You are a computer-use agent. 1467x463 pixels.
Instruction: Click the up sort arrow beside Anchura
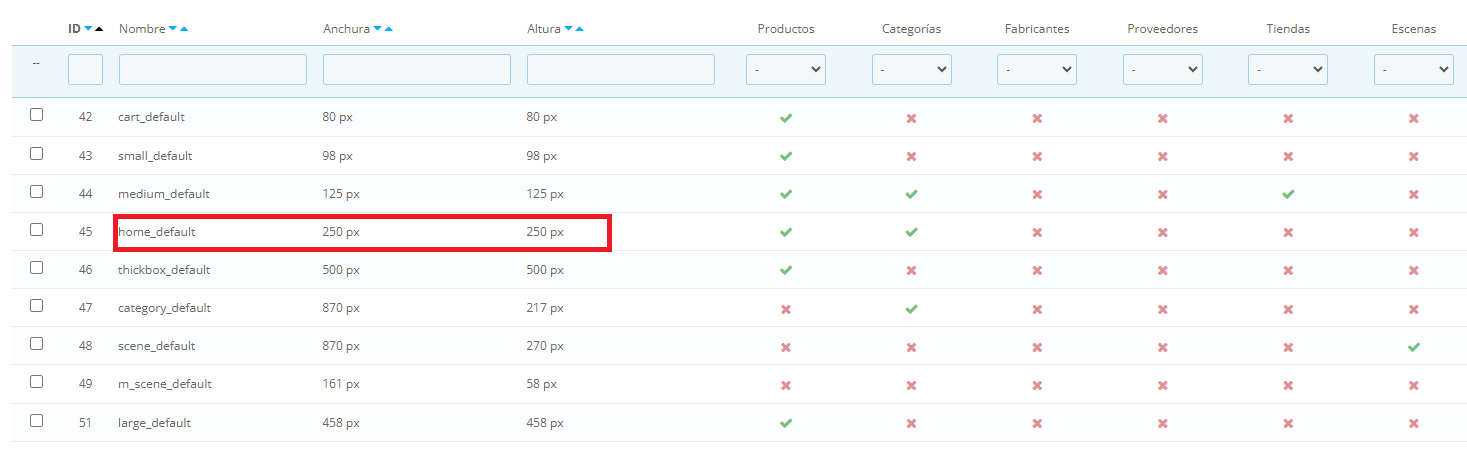(x=388, y=29)
